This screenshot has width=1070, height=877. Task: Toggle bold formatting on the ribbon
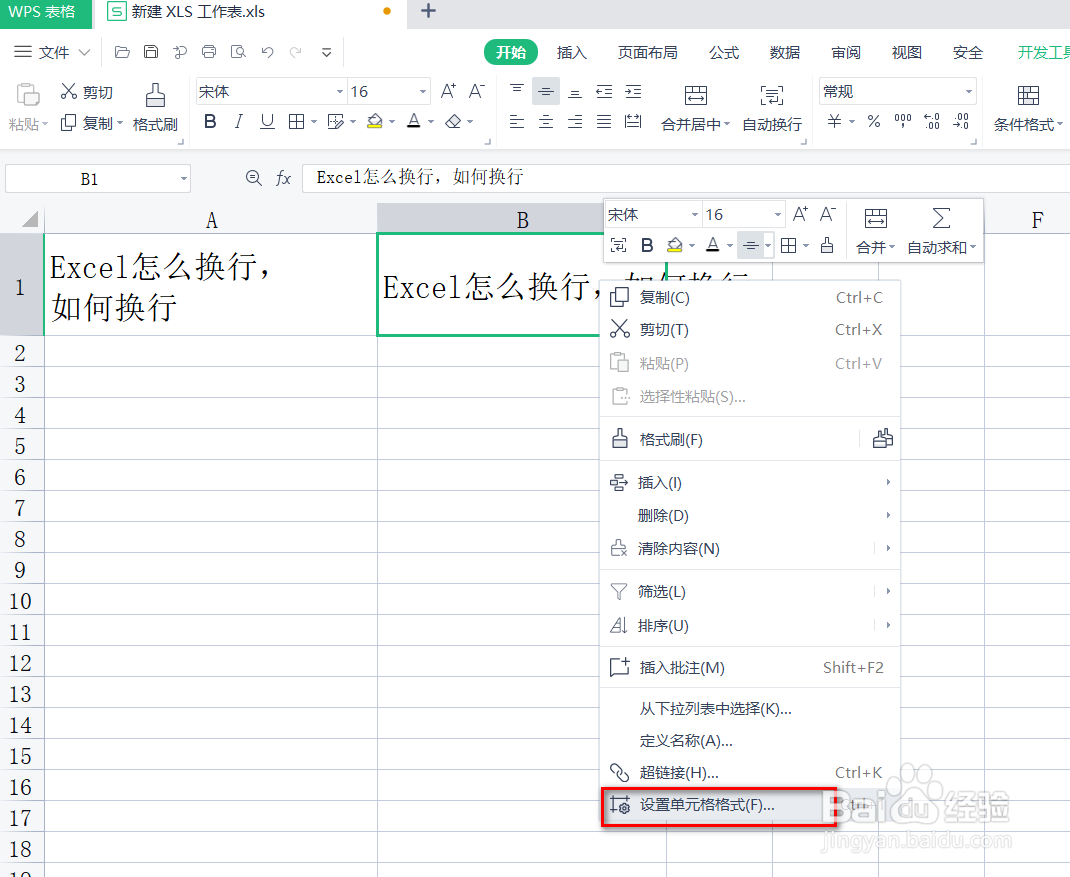coord(210,122)
